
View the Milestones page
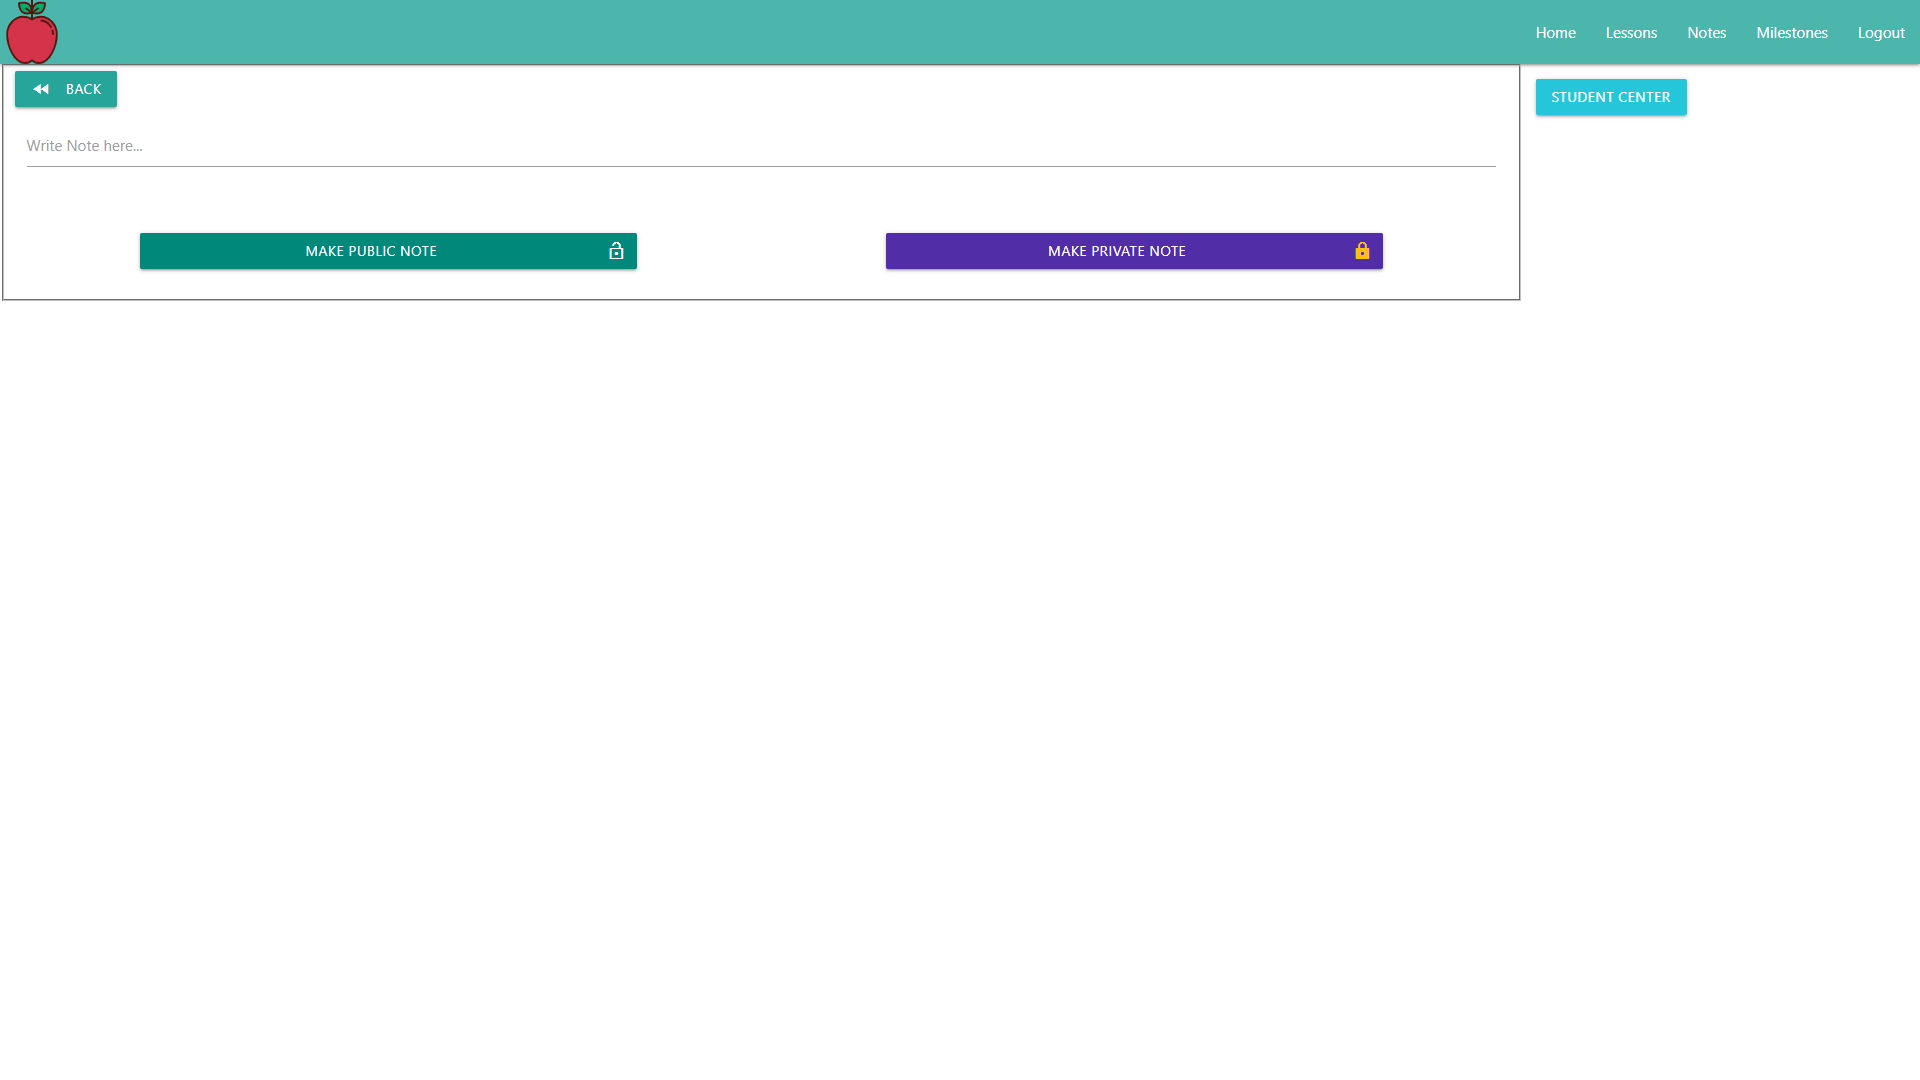tap(1791, 33)
